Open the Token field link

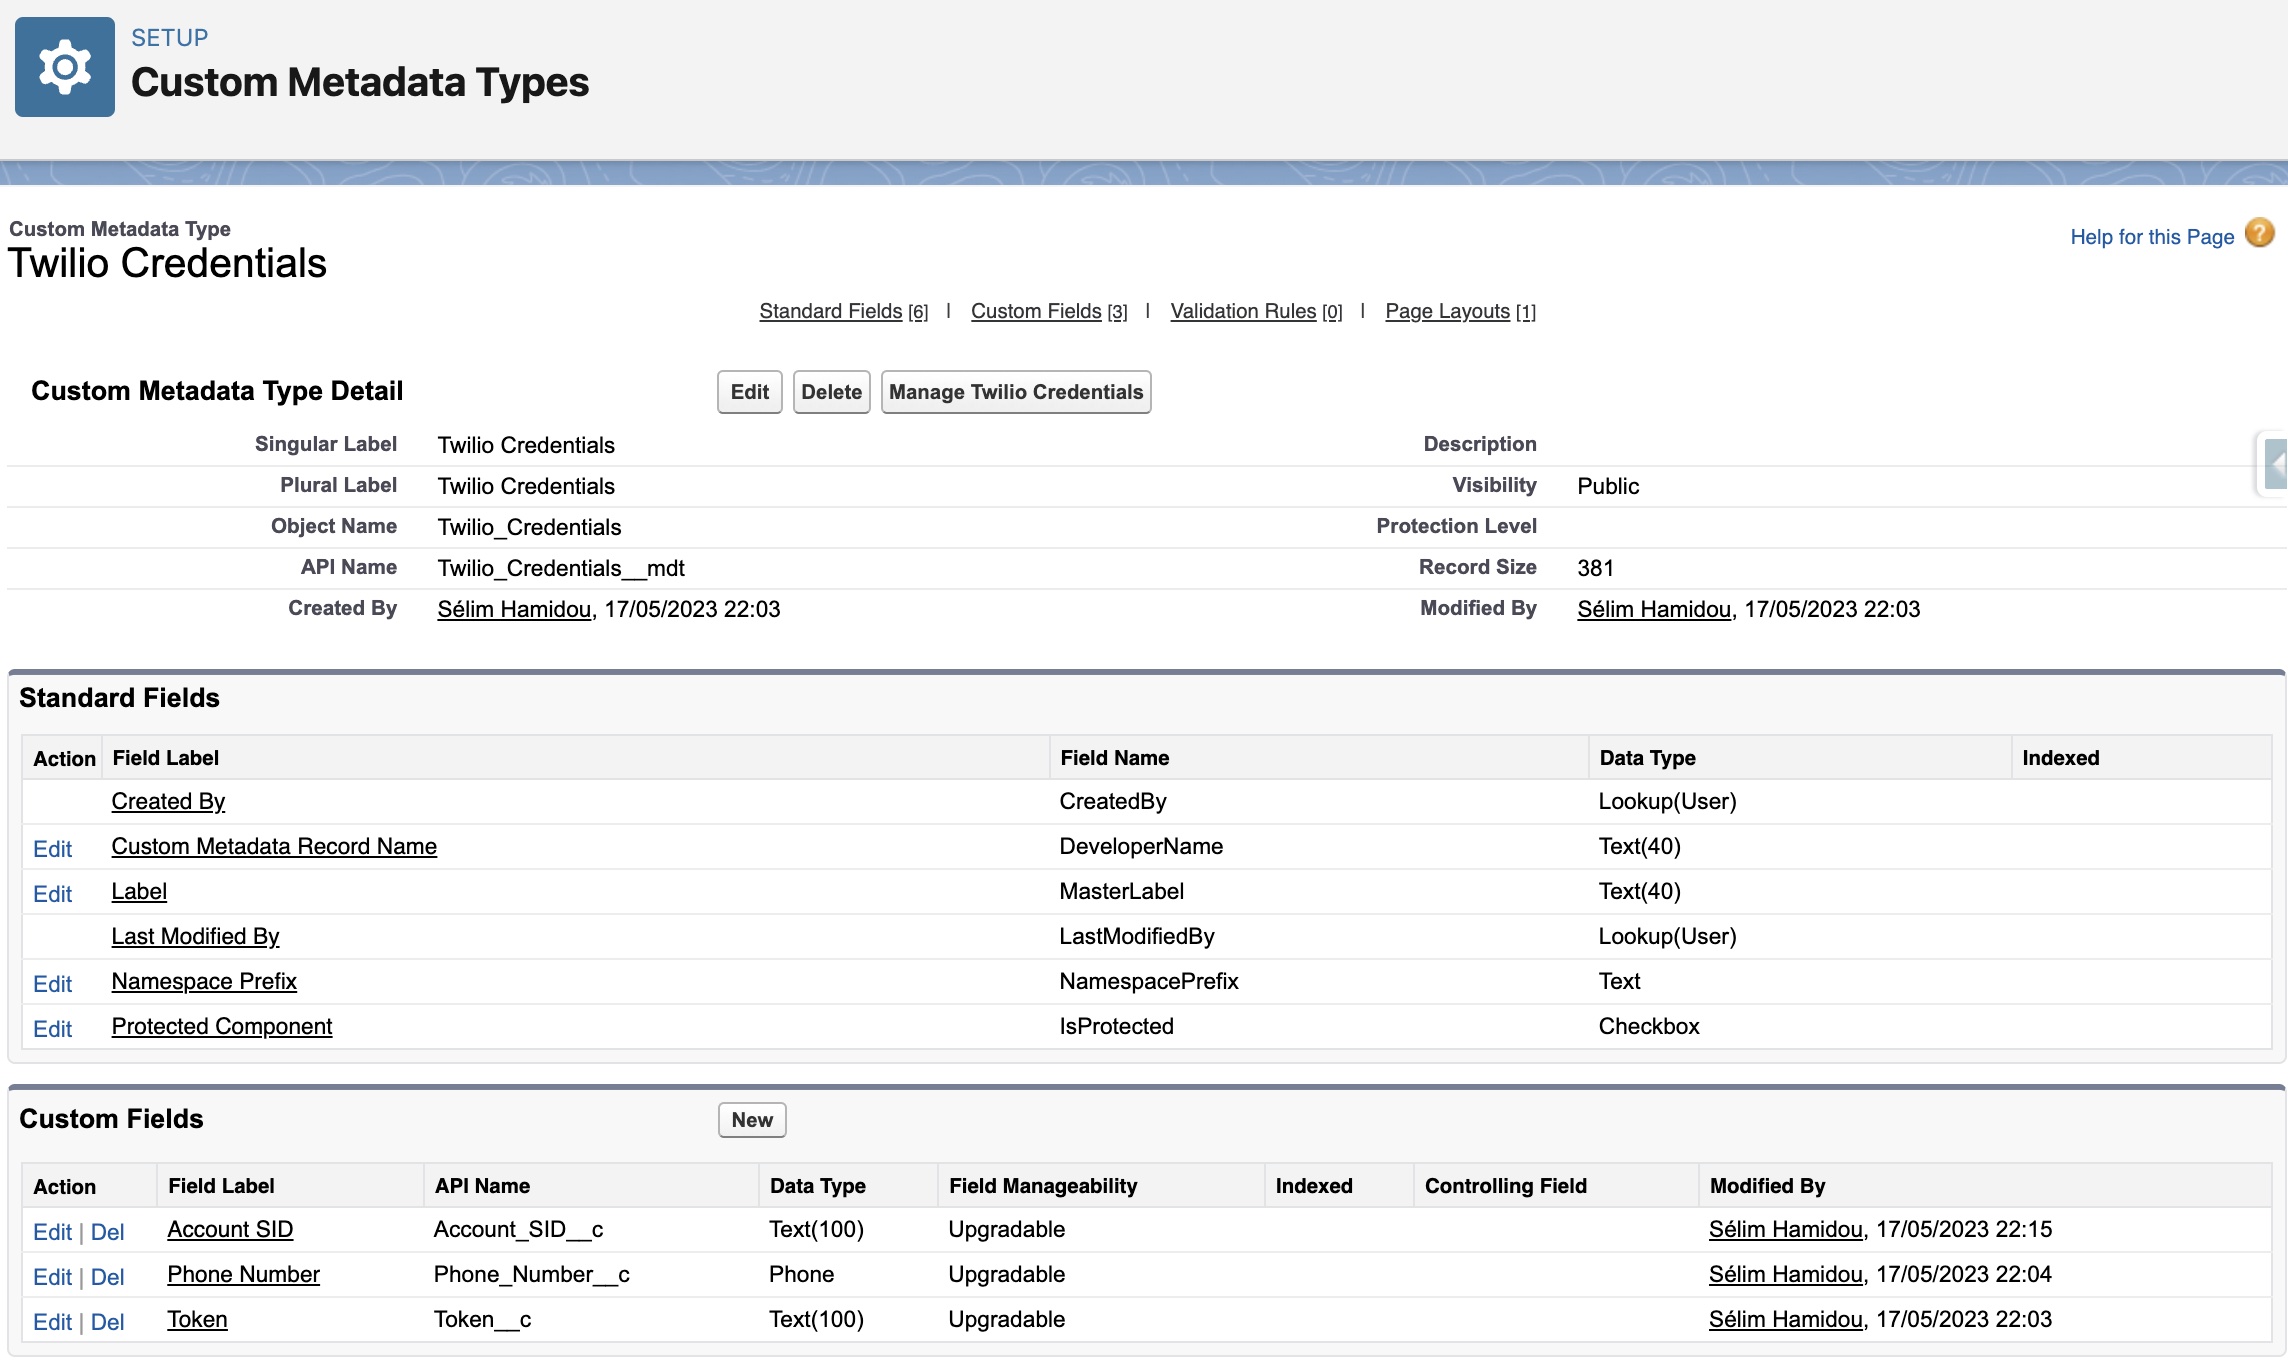197,1319
